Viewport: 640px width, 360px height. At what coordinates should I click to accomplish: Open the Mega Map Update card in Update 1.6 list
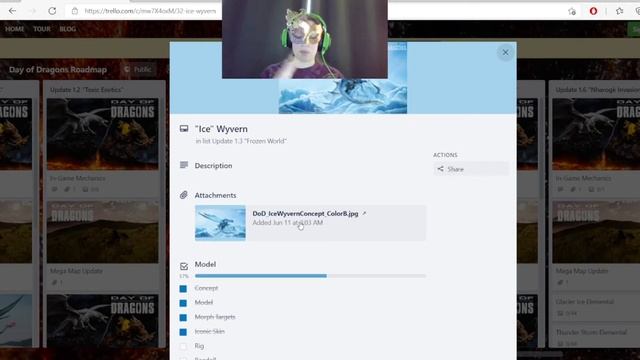596,243
